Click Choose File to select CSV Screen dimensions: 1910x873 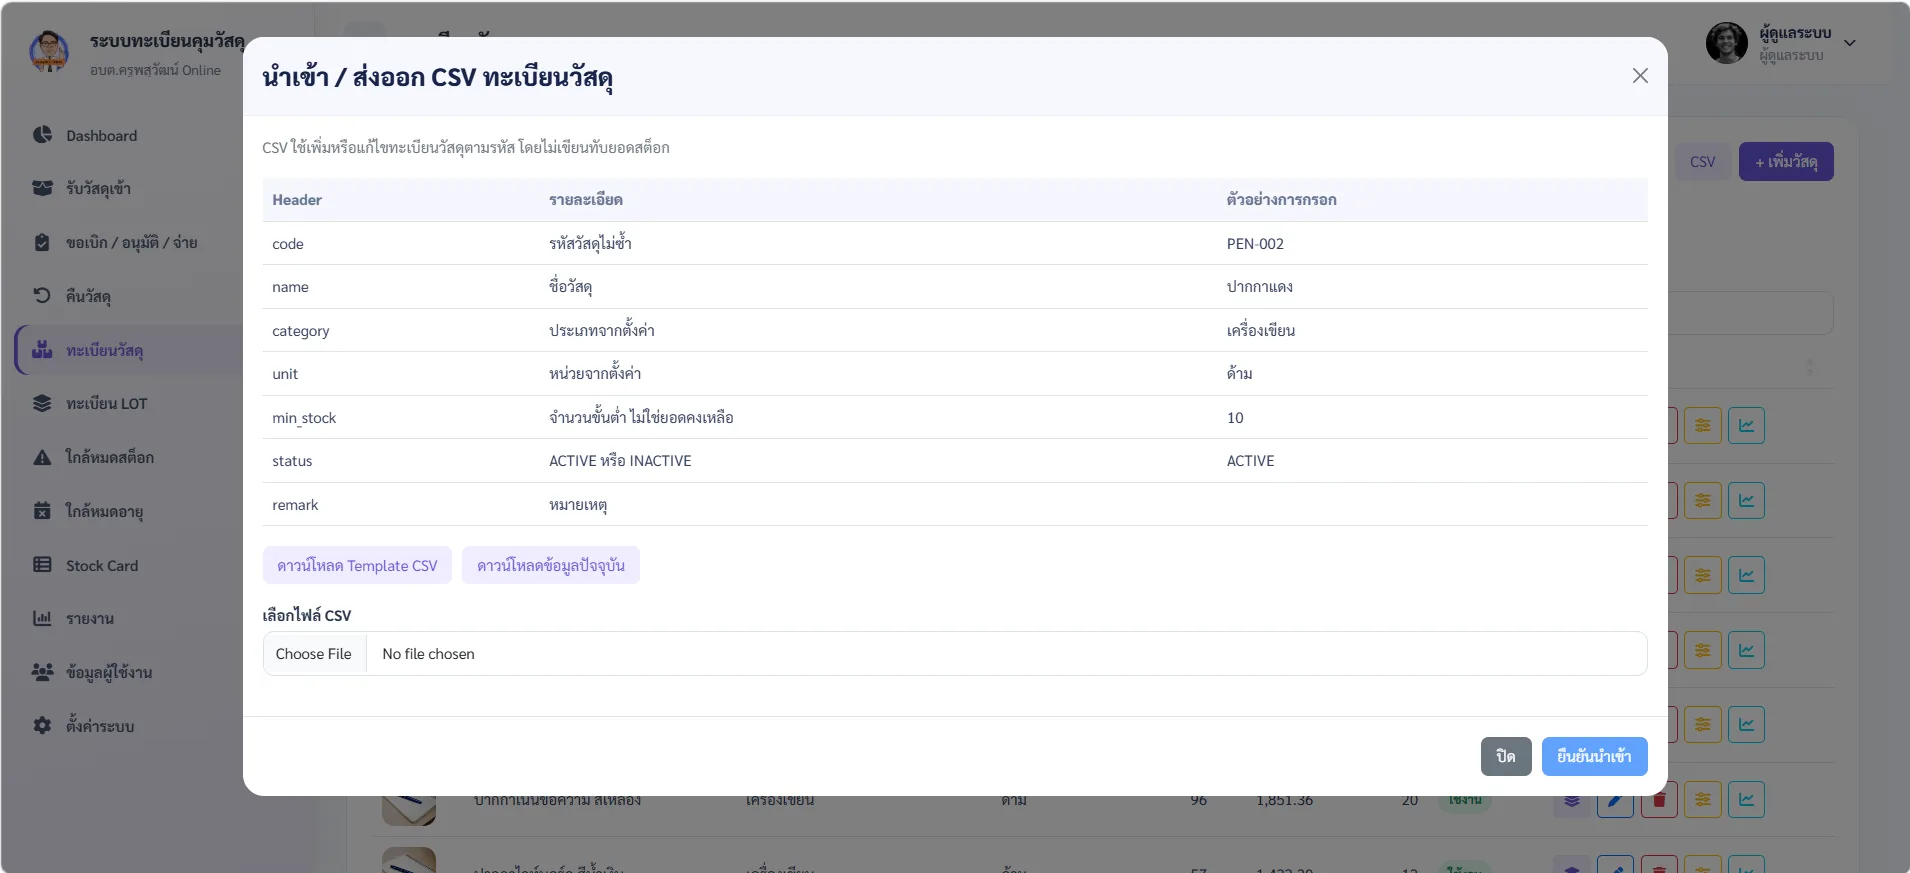pos(314,654)
